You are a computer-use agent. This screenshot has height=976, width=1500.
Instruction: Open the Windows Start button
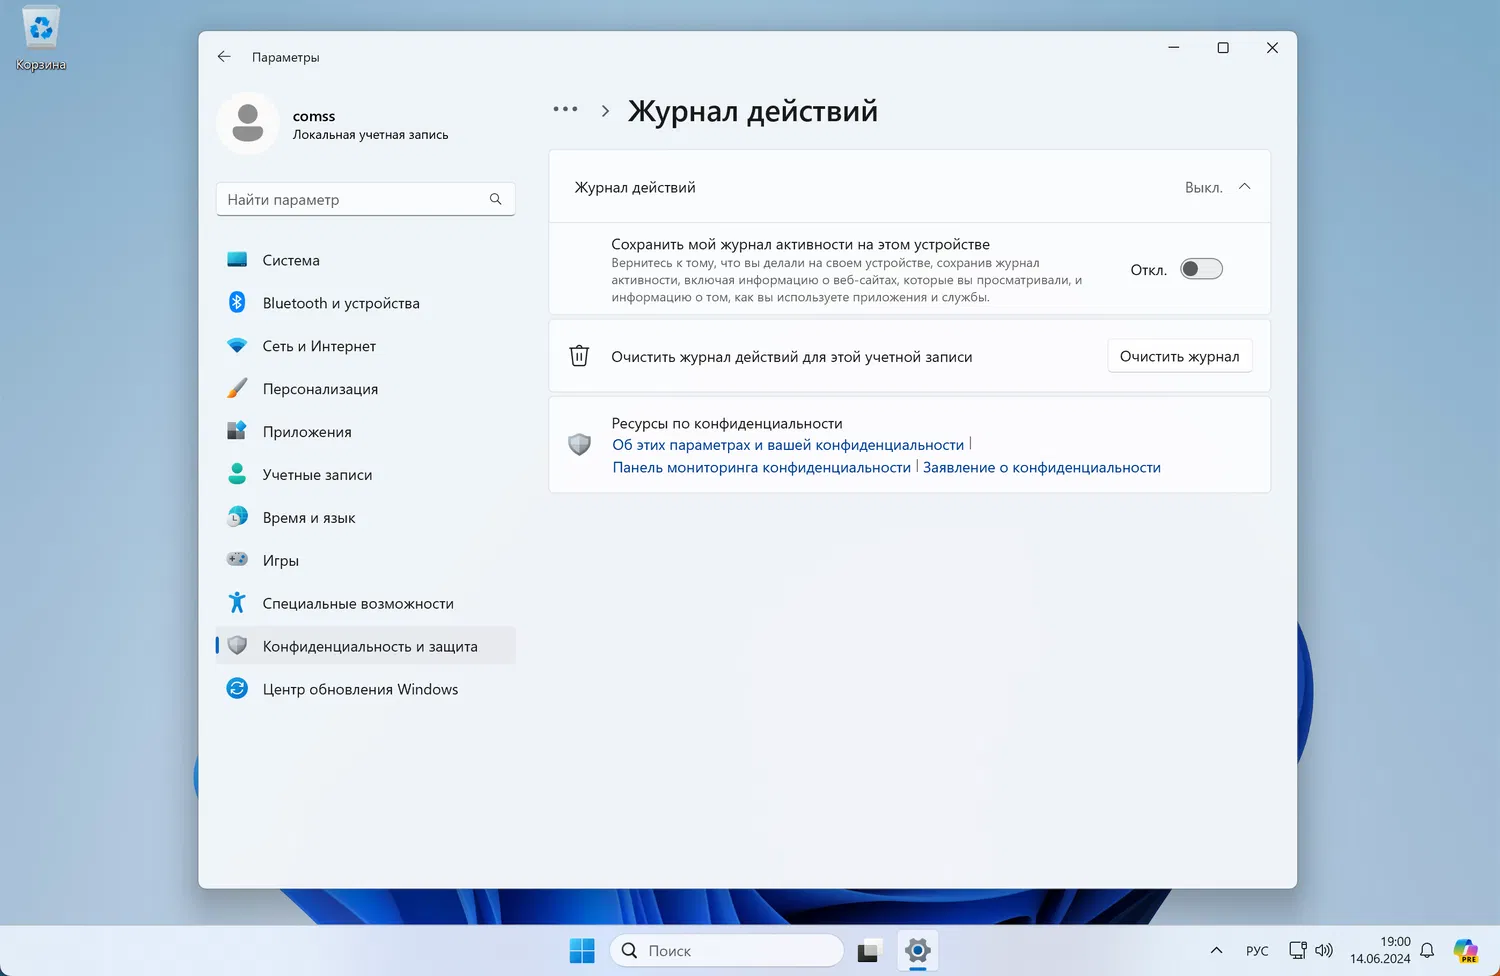click(x=582, y=950)
